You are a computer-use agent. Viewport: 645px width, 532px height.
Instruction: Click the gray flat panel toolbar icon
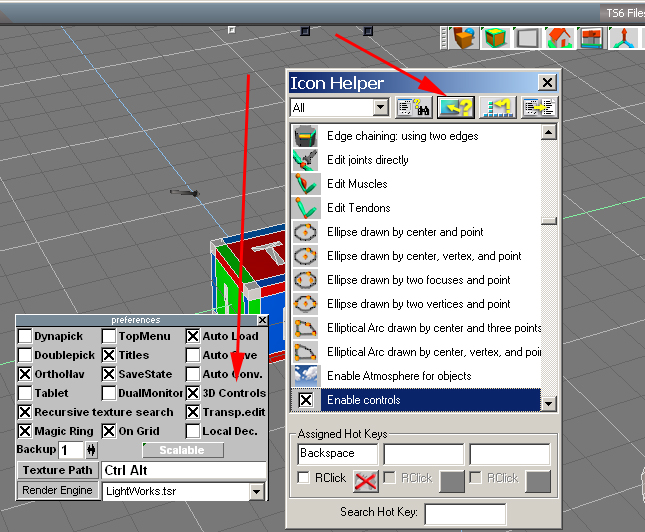[x=527, y=38]
